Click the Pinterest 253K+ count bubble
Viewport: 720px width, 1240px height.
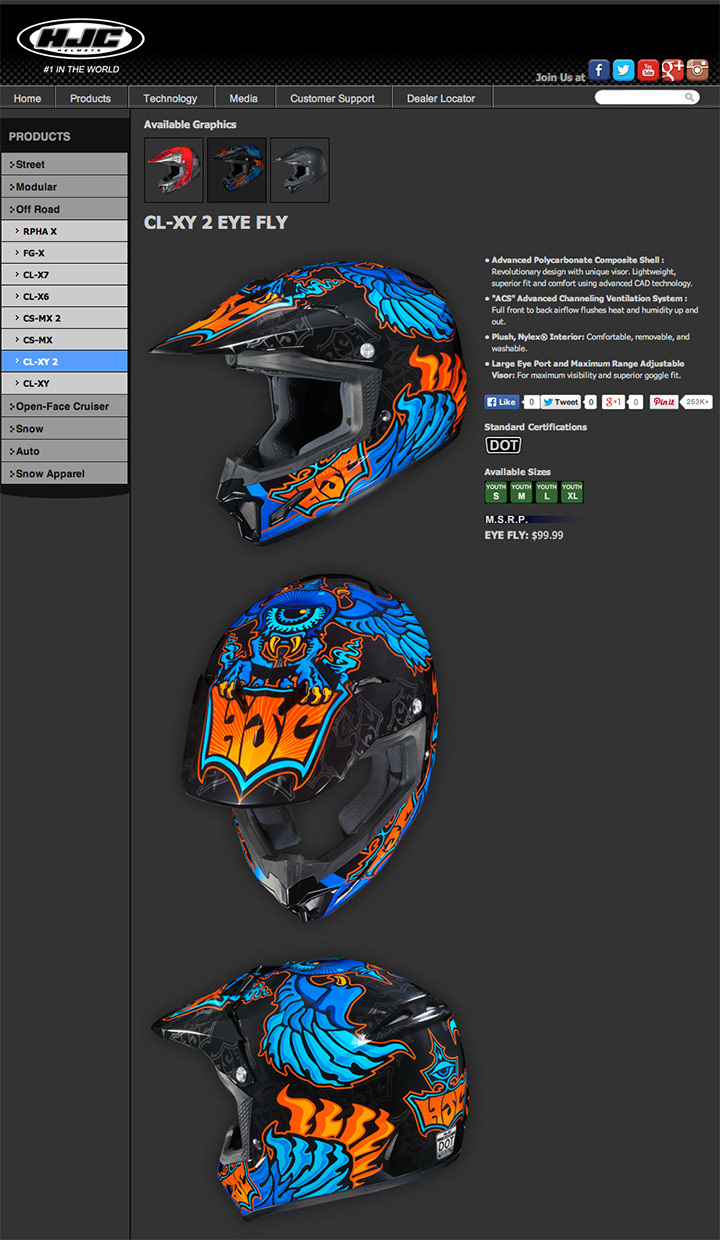click(697, 402)
